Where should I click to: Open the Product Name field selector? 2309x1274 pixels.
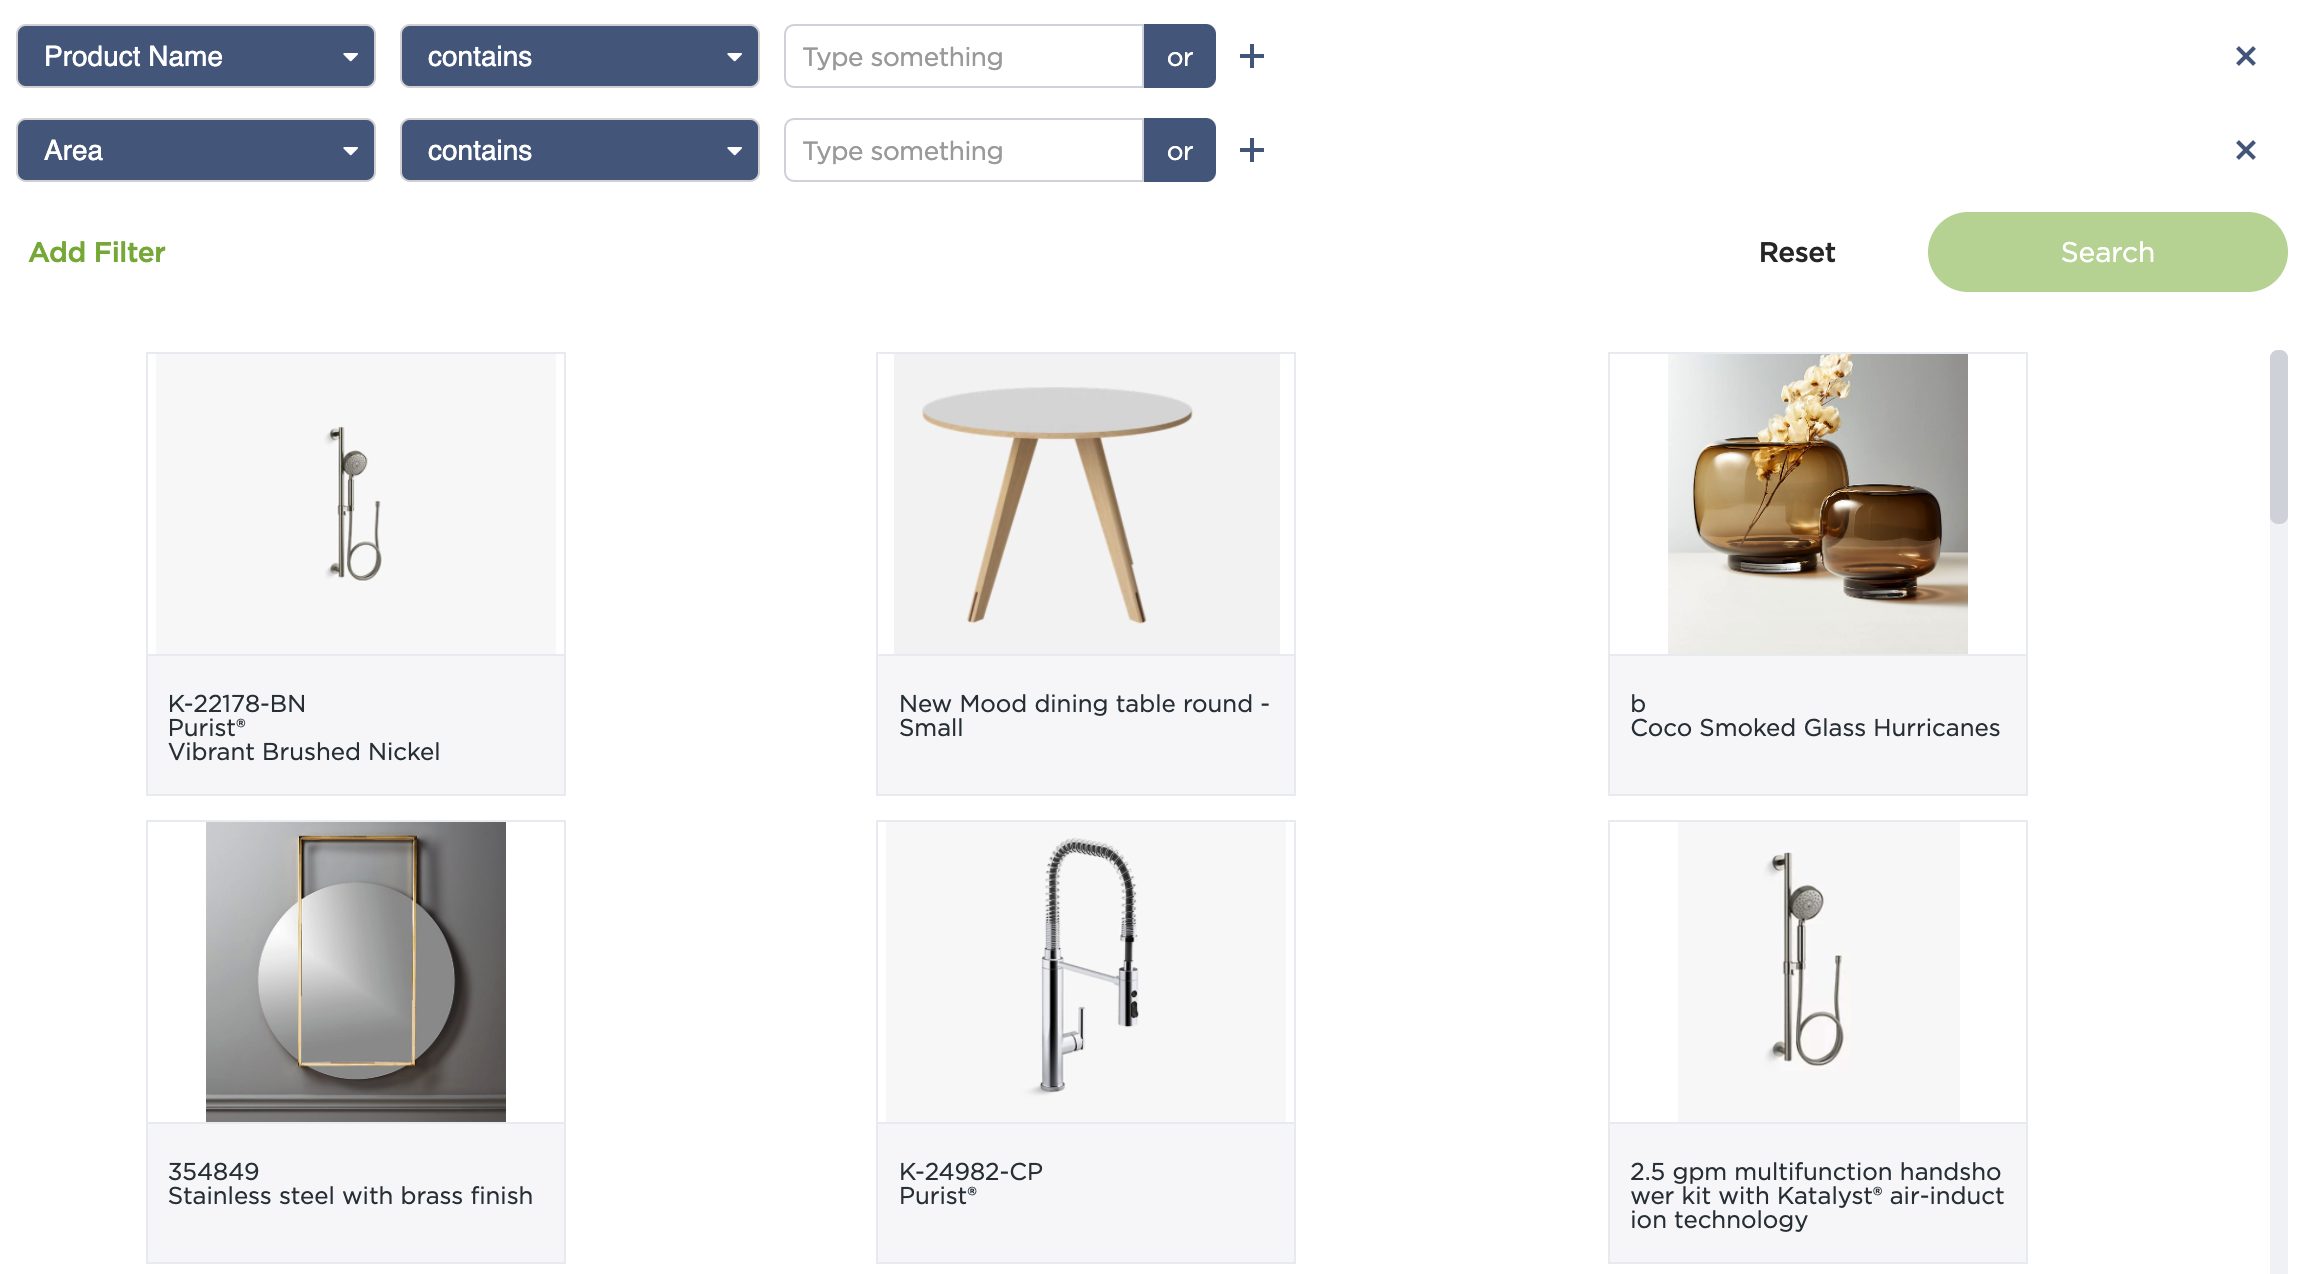coord(195,56)
